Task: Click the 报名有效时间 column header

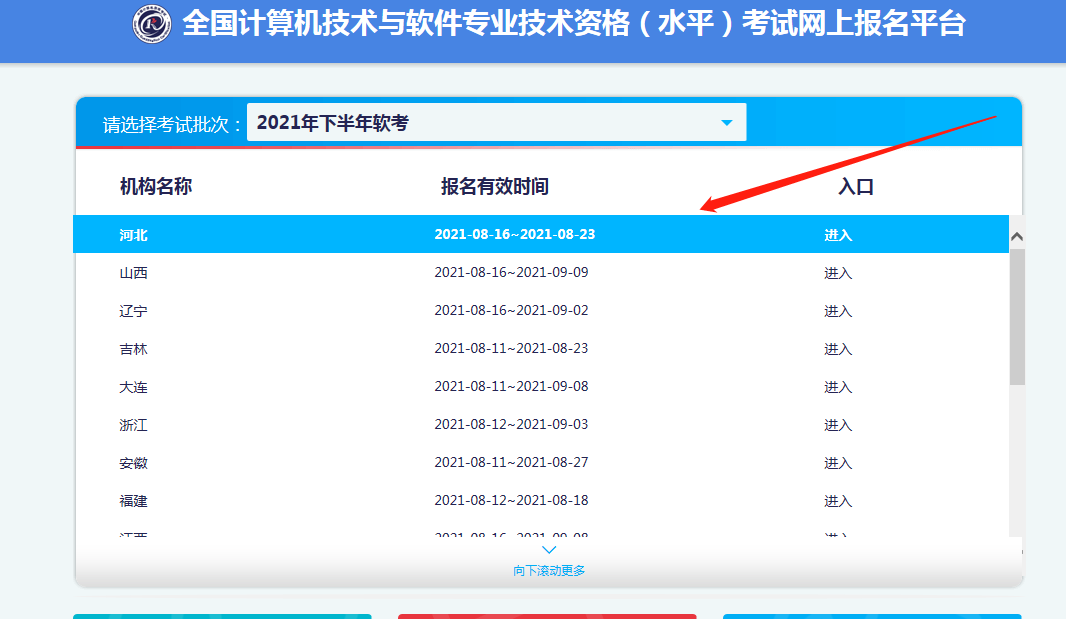Action: 495,186
